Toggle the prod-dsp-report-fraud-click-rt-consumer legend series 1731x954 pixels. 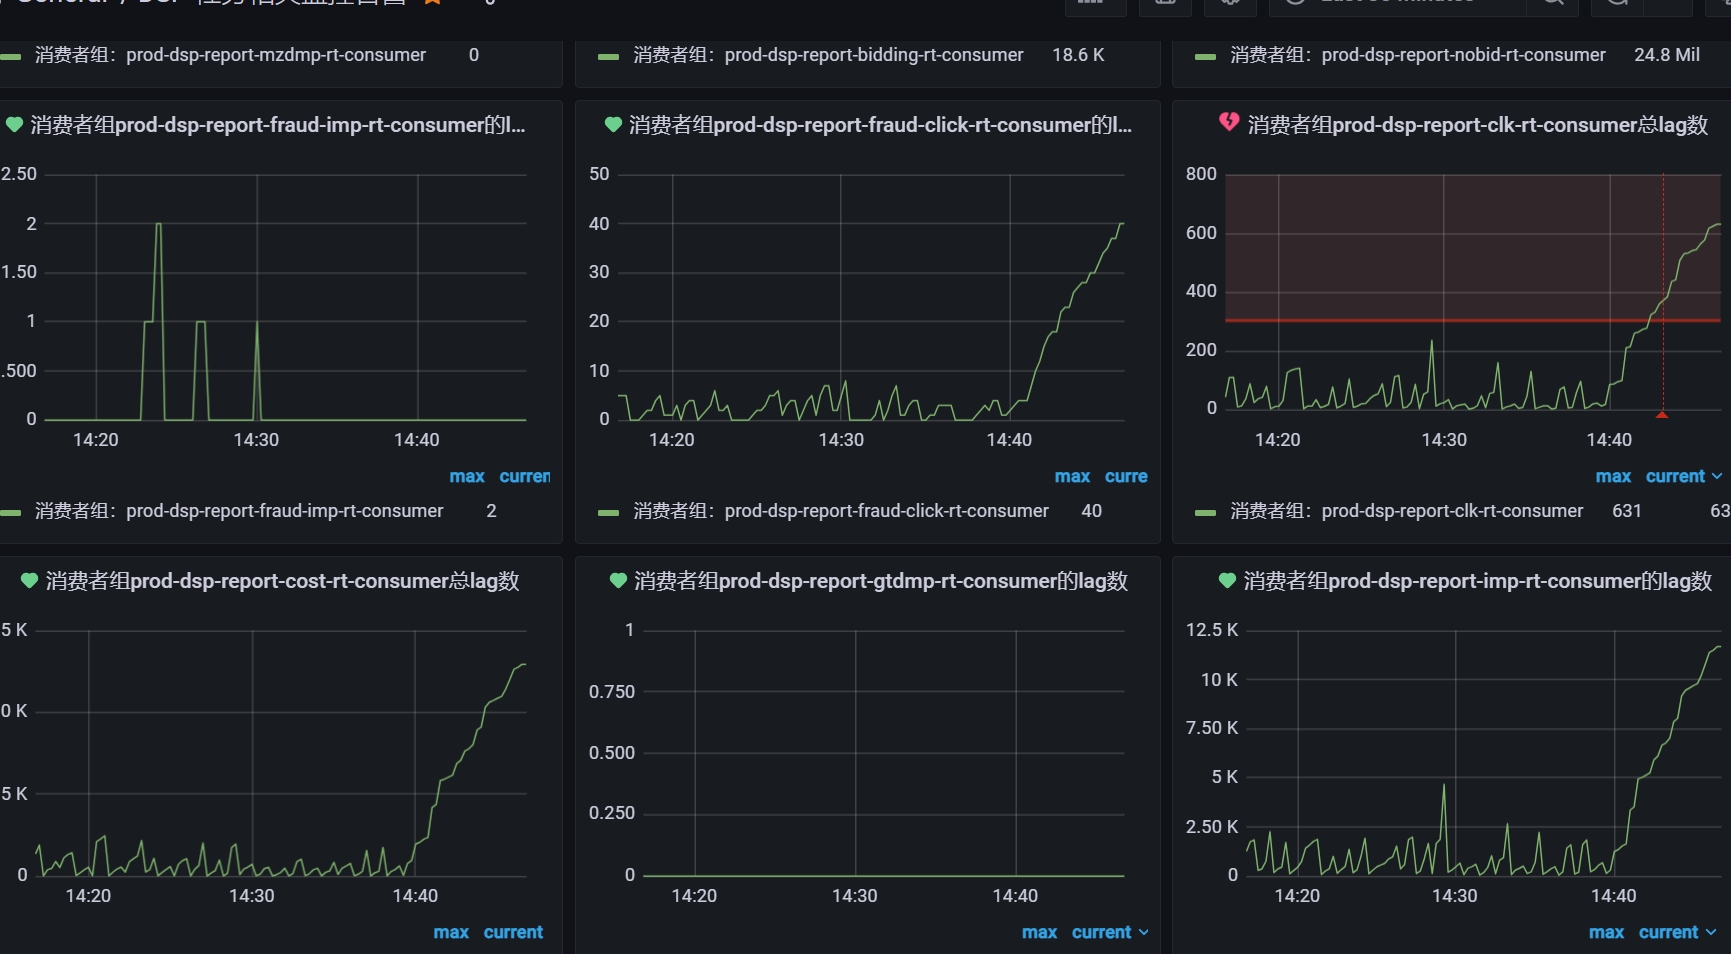(841, 511)
